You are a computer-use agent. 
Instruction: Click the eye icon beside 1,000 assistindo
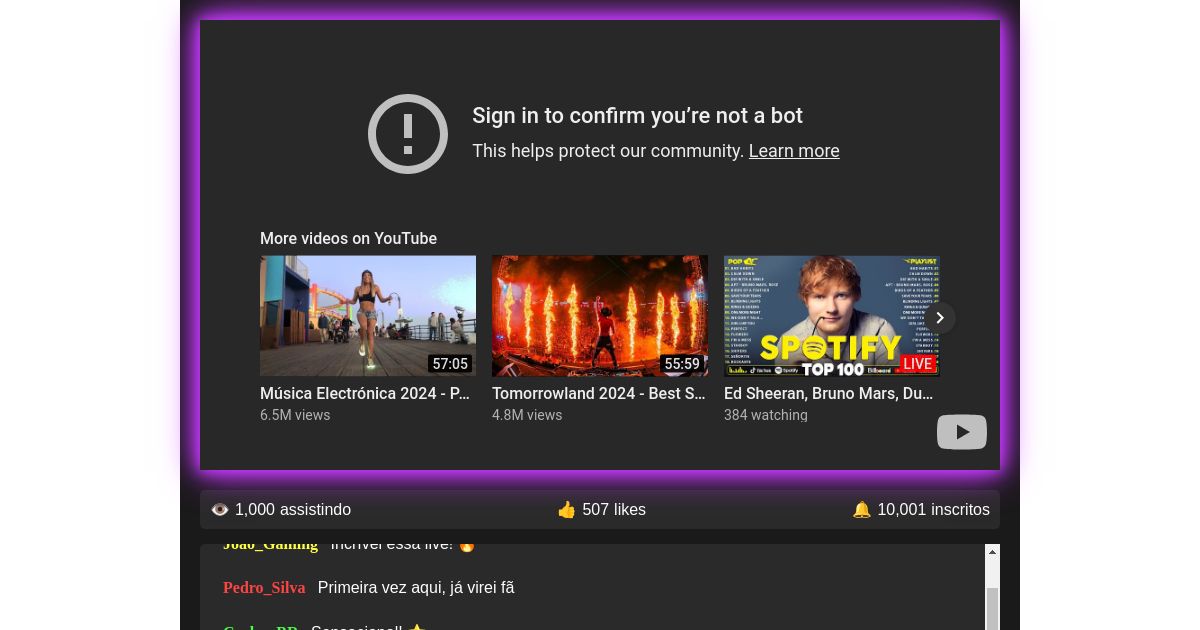tap(220, 510)
